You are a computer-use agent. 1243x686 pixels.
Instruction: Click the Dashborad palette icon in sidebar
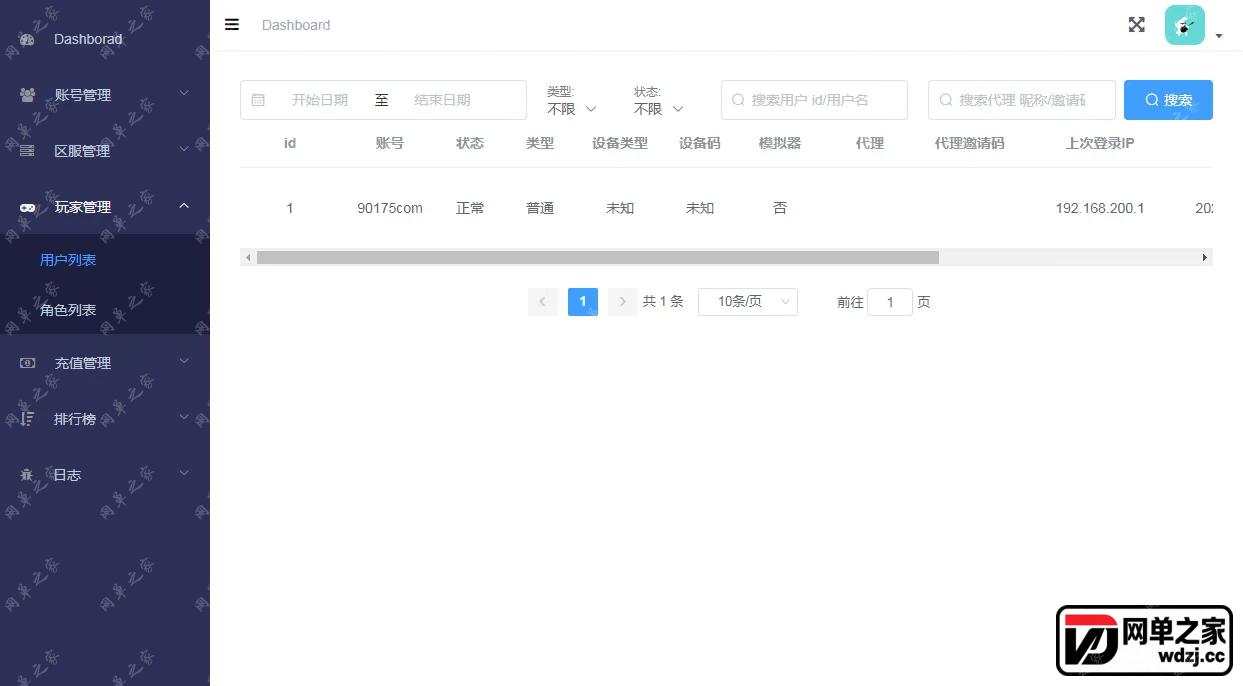coord(27,39)
